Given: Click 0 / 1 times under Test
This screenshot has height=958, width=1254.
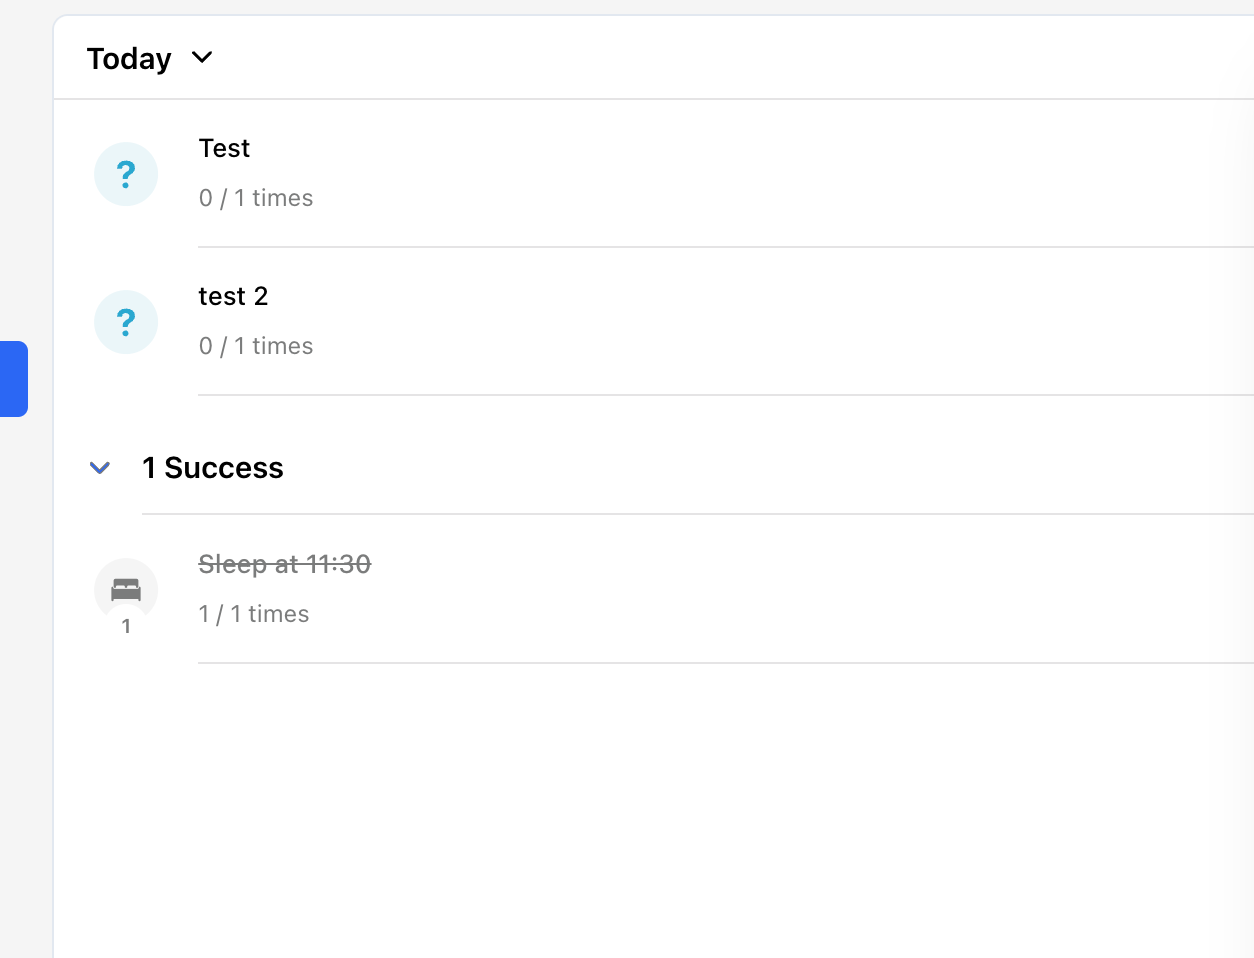Looking at the screenshot, I should pos(256,198).
